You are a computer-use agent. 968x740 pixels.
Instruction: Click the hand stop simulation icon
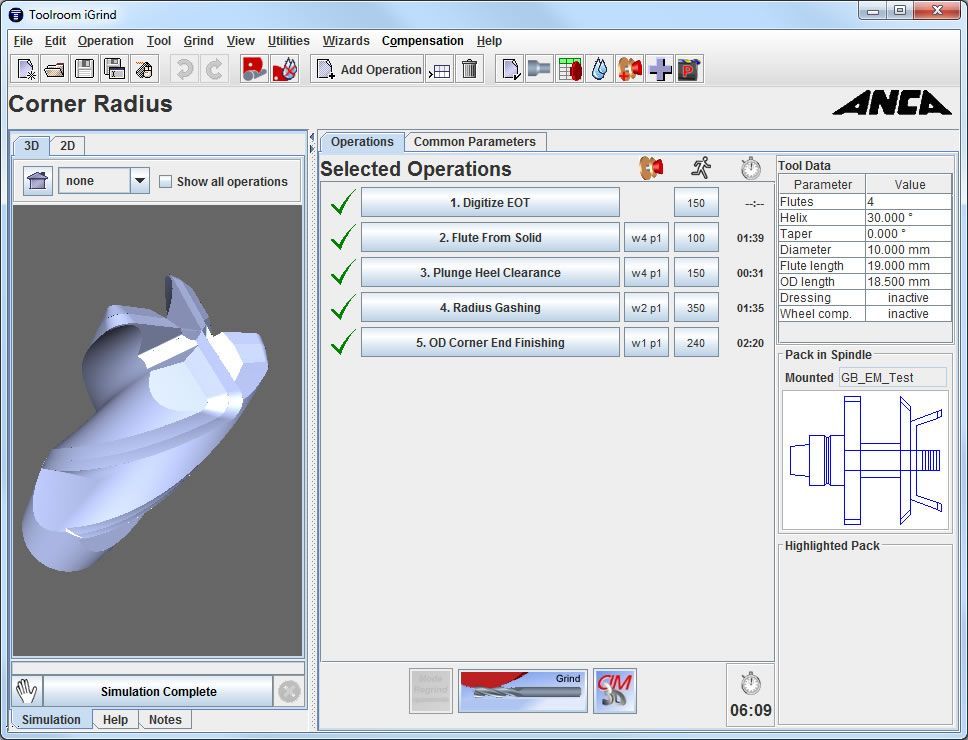(x=27, y=691)
